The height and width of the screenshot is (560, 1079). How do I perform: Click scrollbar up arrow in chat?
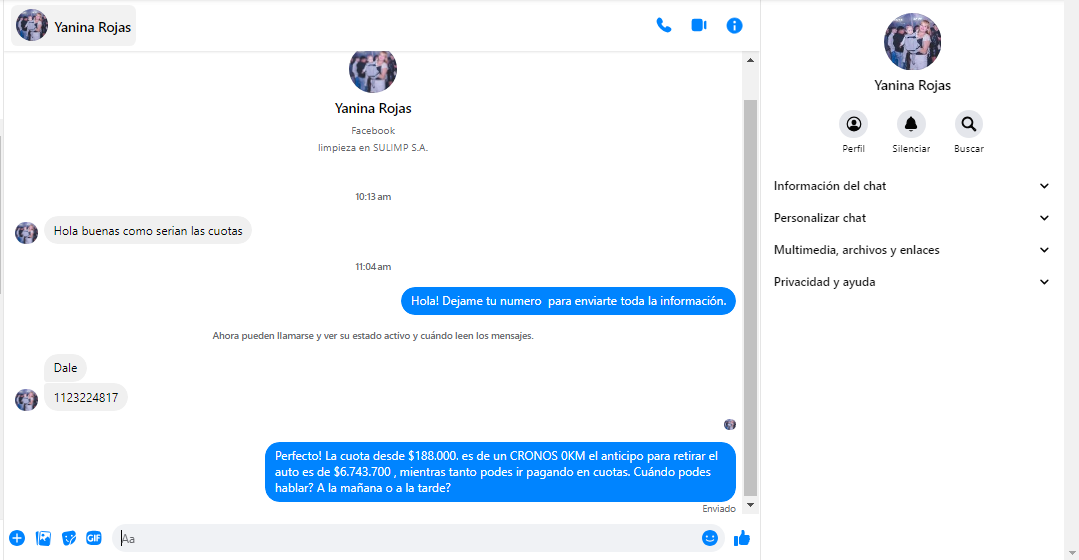point(750,61)
